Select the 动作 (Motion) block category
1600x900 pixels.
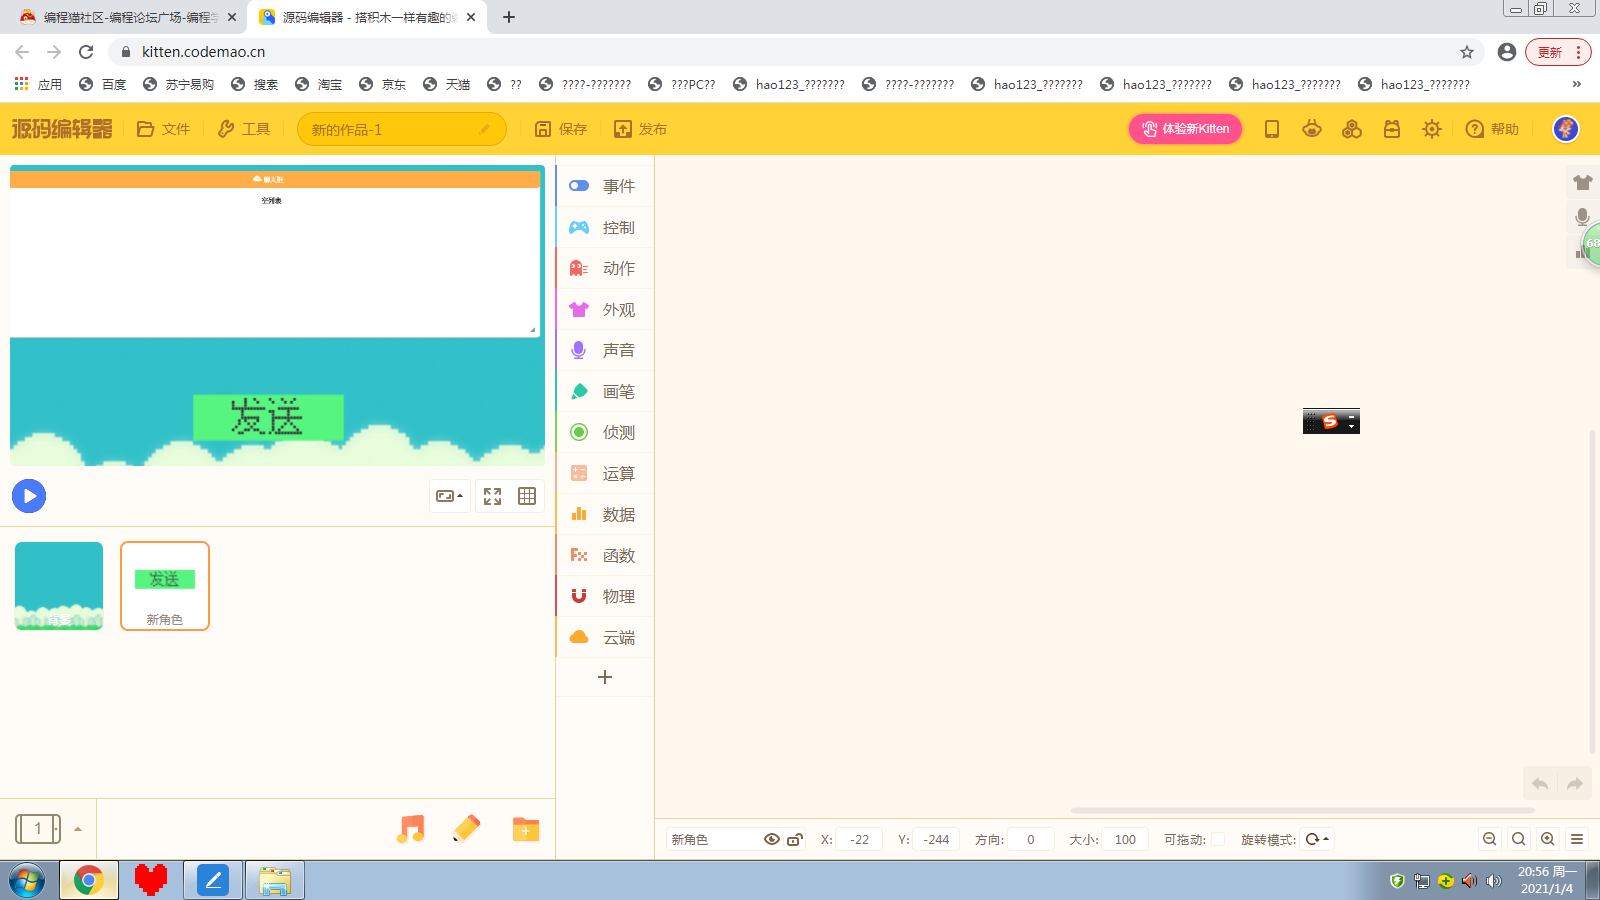[x=605, y=268]
